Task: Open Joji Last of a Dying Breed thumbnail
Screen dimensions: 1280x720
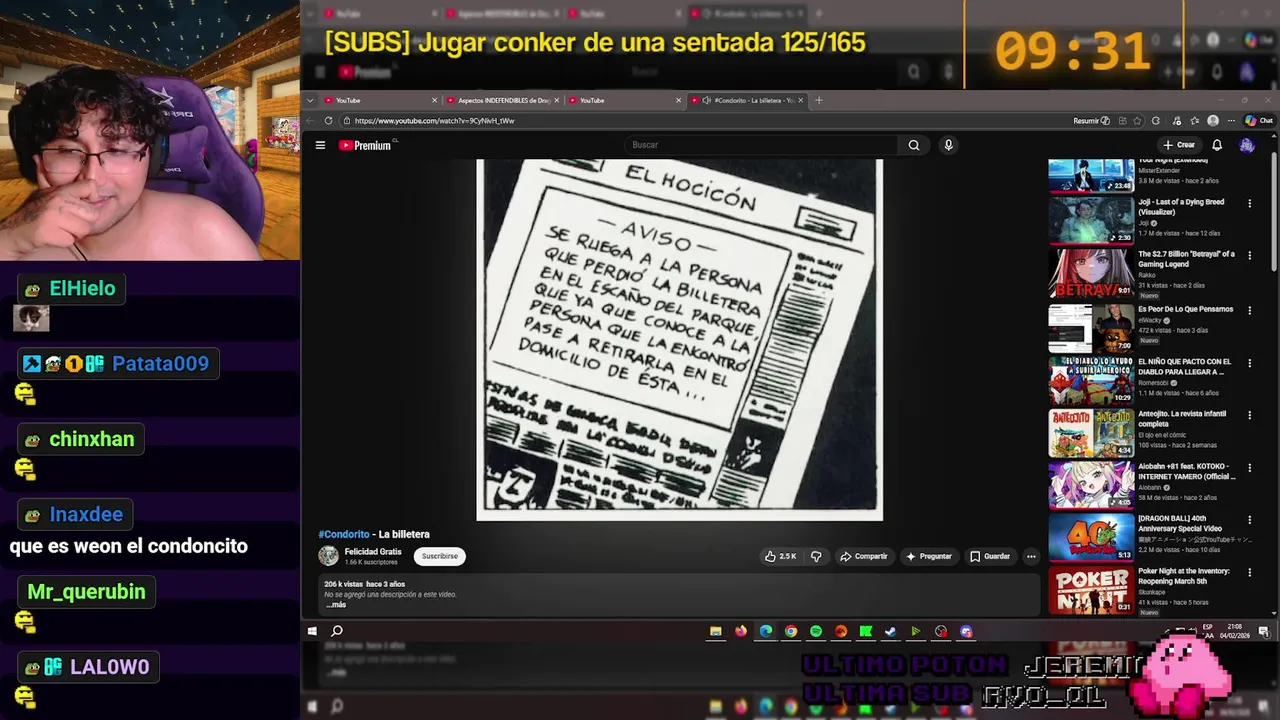Action: (x=1091, y=220)
